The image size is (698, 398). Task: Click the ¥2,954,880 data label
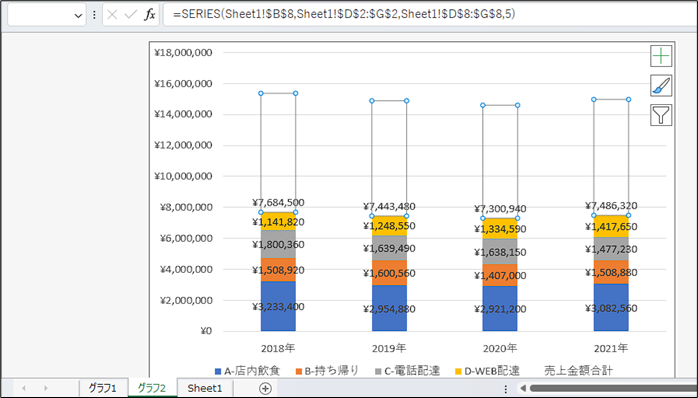389,309
